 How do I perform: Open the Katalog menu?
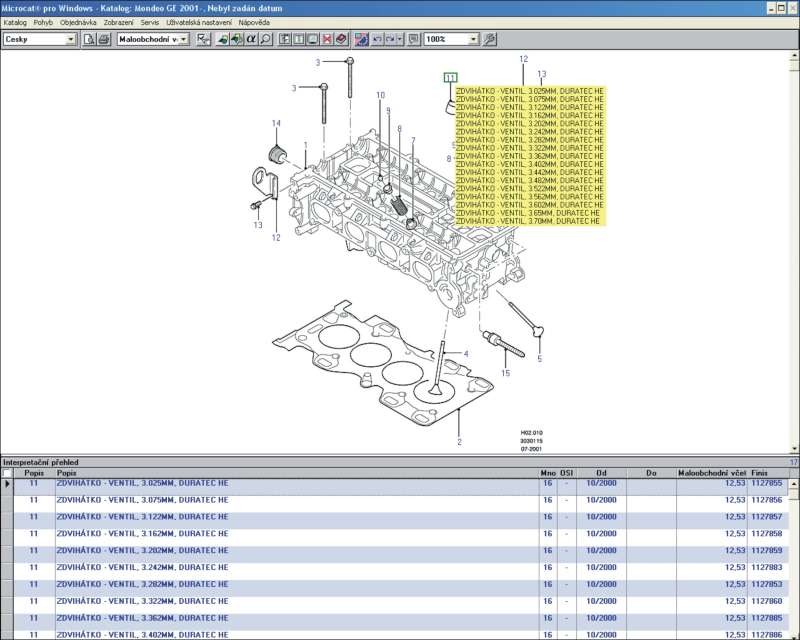[x=15, y=21]
